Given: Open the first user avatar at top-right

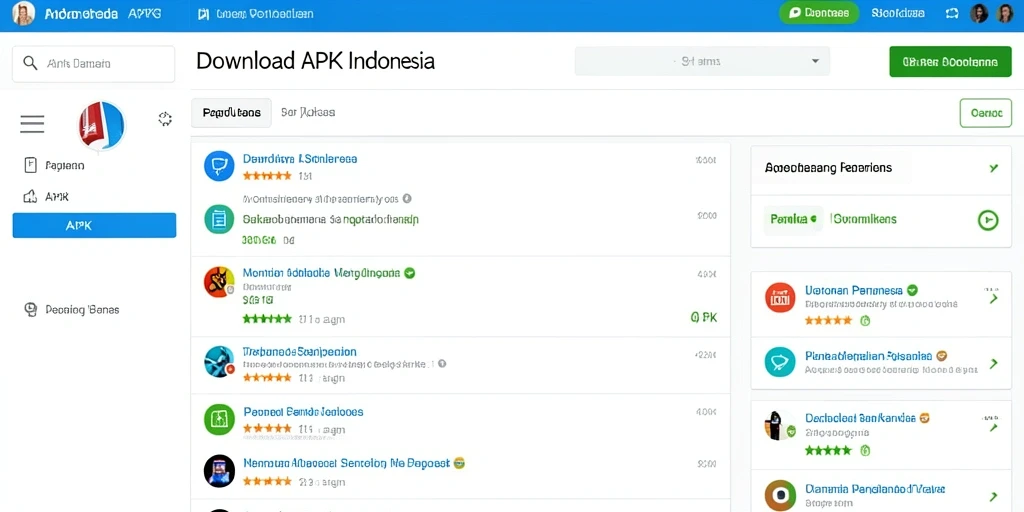Looking at the screenshot, I should pos(979,13).
